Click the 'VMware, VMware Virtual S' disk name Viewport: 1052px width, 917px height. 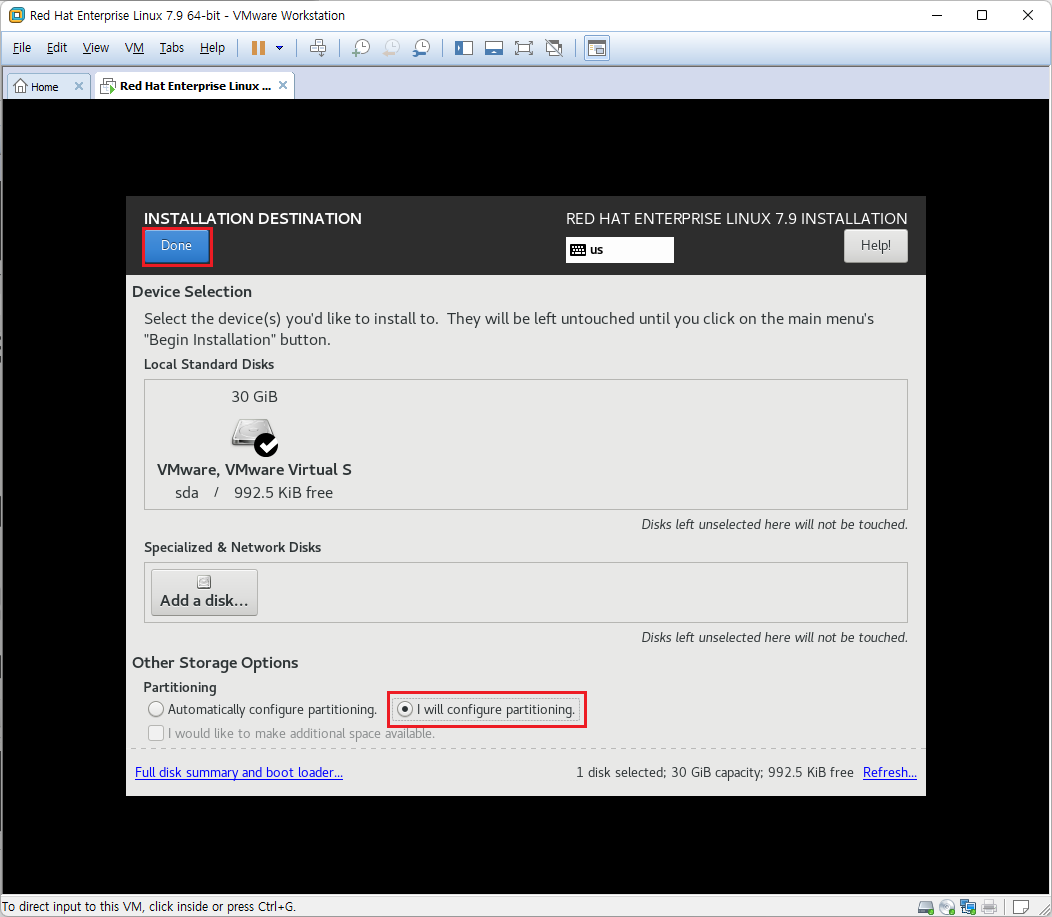tap(254, 470)
